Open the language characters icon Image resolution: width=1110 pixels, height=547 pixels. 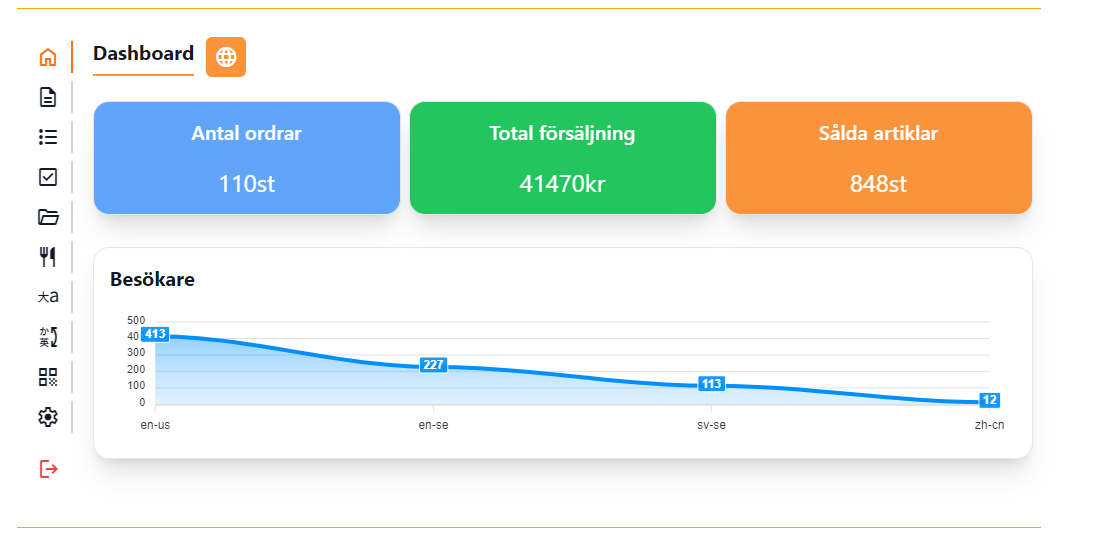(48, 297)
